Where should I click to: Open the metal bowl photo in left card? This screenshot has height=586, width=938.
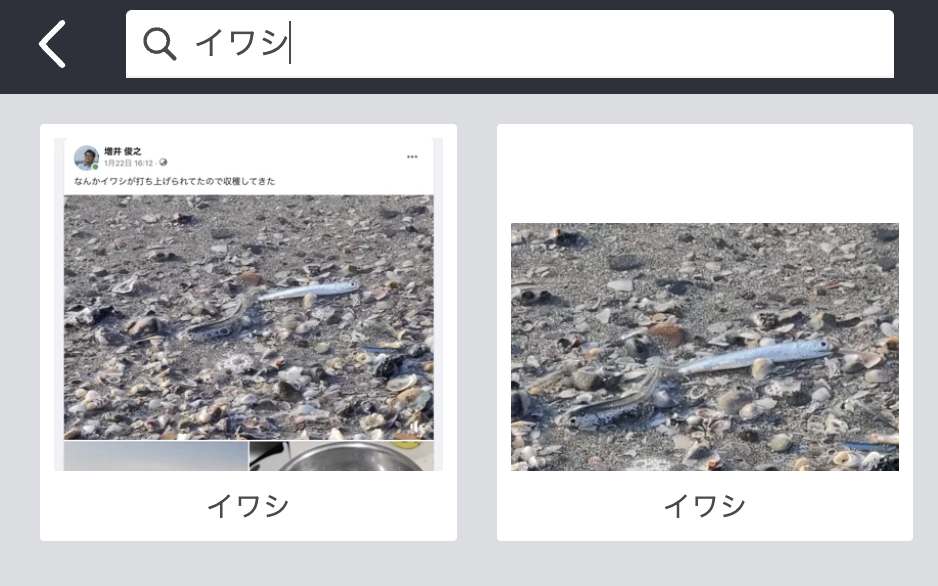[342, 456]
